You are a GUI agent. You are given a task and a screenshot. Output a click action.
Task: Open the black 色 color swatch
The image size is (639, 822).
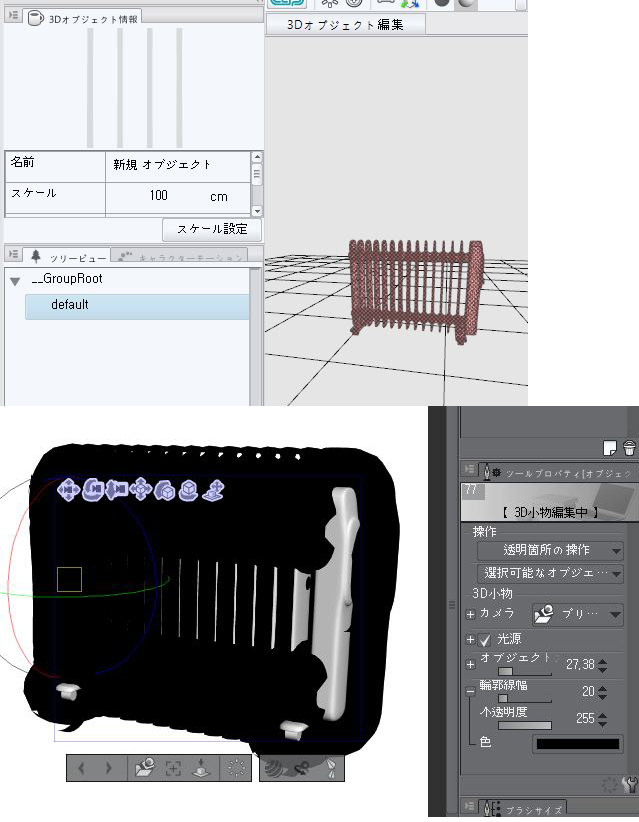click(x=578, y=744)
